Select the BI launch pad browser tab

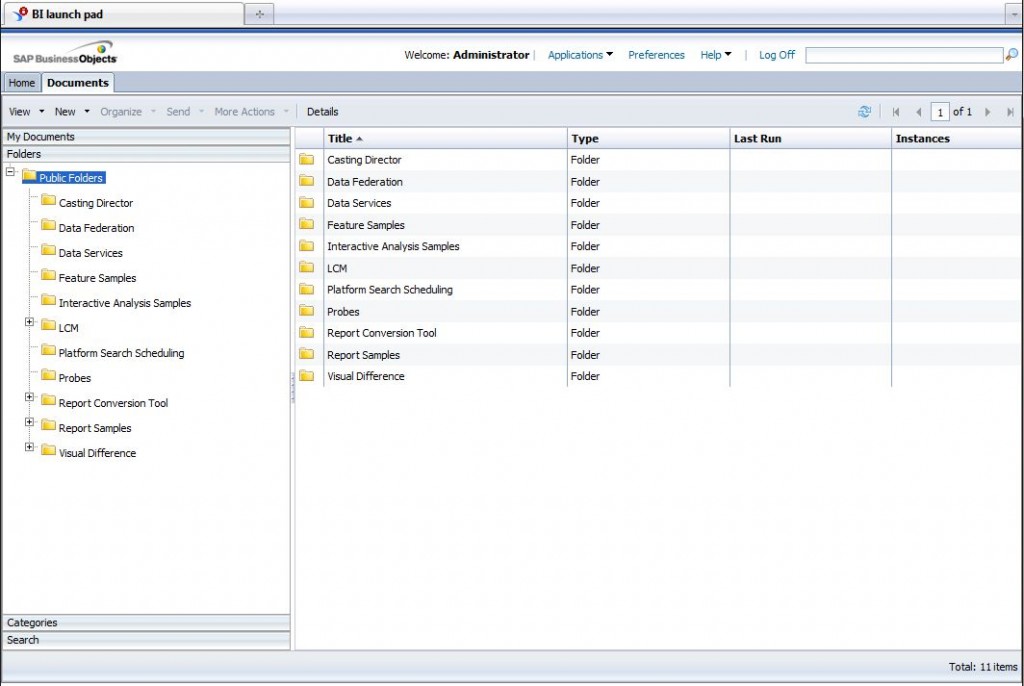(124, 14)
